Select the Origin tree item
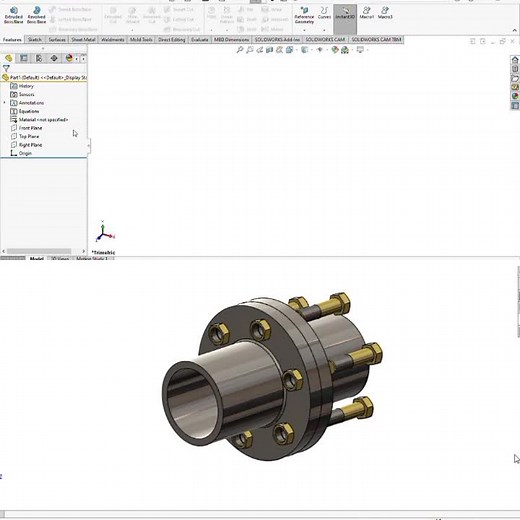520x520 pixels. pos(21,153)
